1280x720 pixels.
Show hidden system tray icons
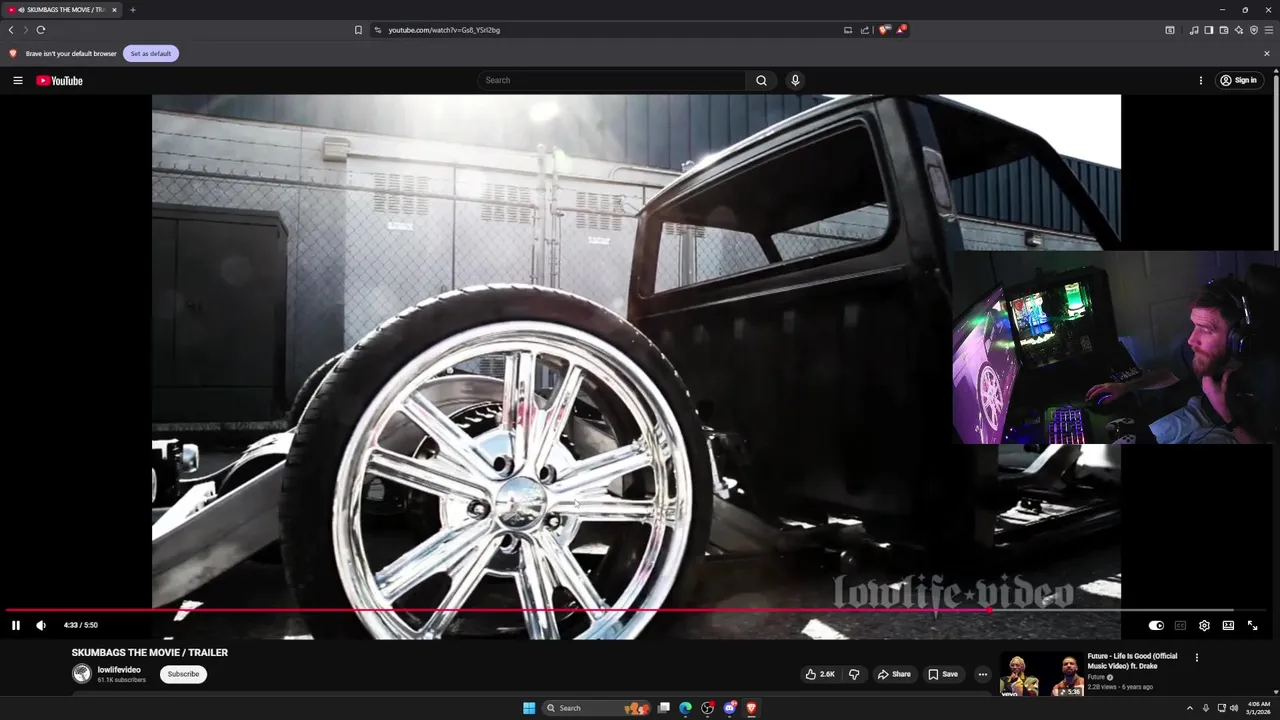(1189, 708)
